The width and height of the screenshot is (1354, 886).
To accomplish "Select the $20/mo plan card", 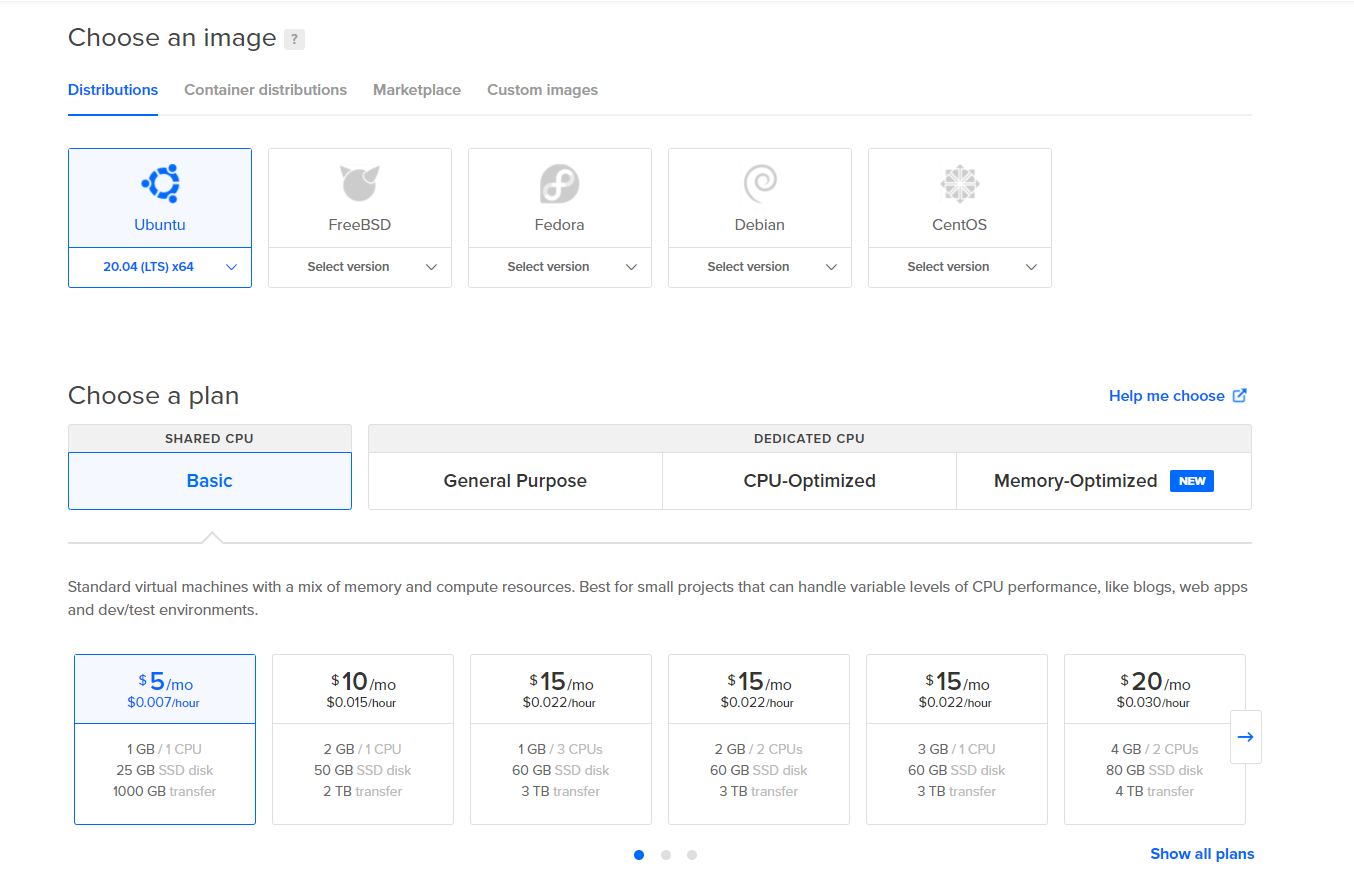I will tap(1155, 739).
